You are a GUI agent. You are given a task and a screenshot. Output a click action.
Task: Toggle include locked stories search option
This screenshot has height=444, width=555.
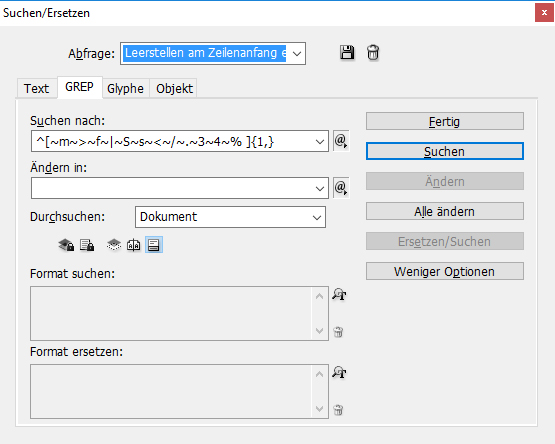[x=87, y=245]
